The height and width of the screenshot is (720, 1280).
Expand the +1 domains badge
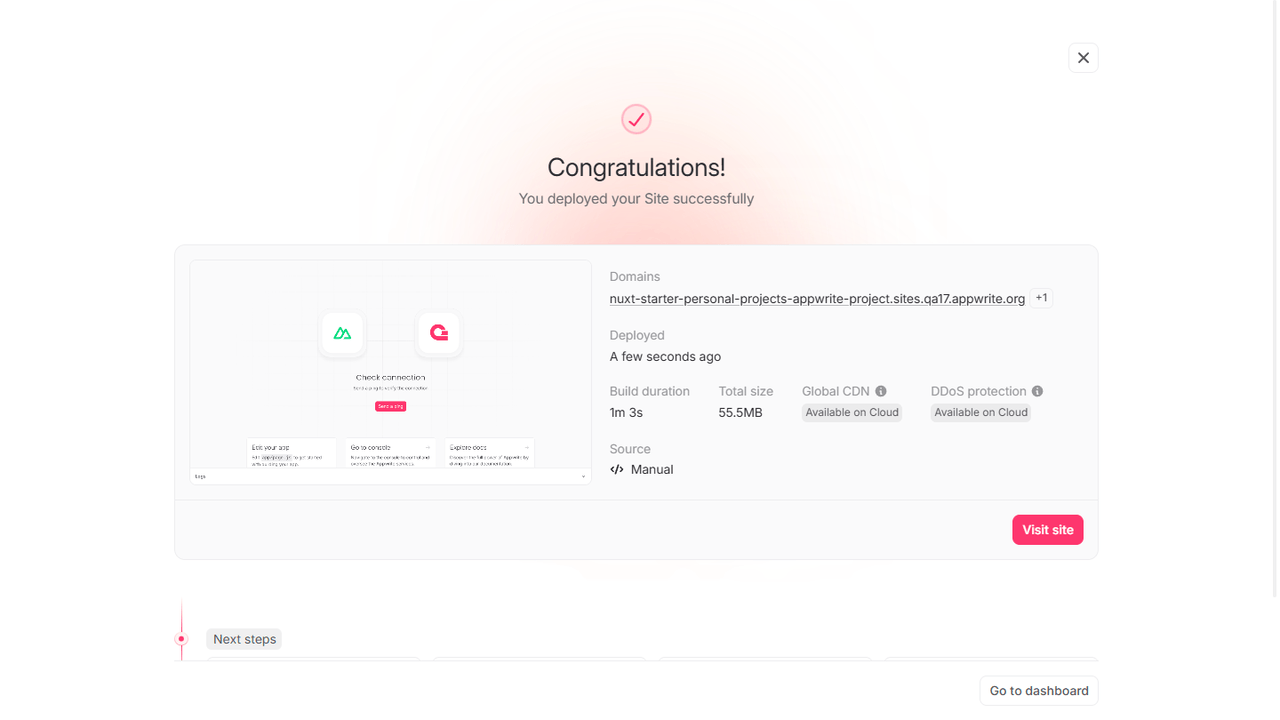(x=1041, y=297)
